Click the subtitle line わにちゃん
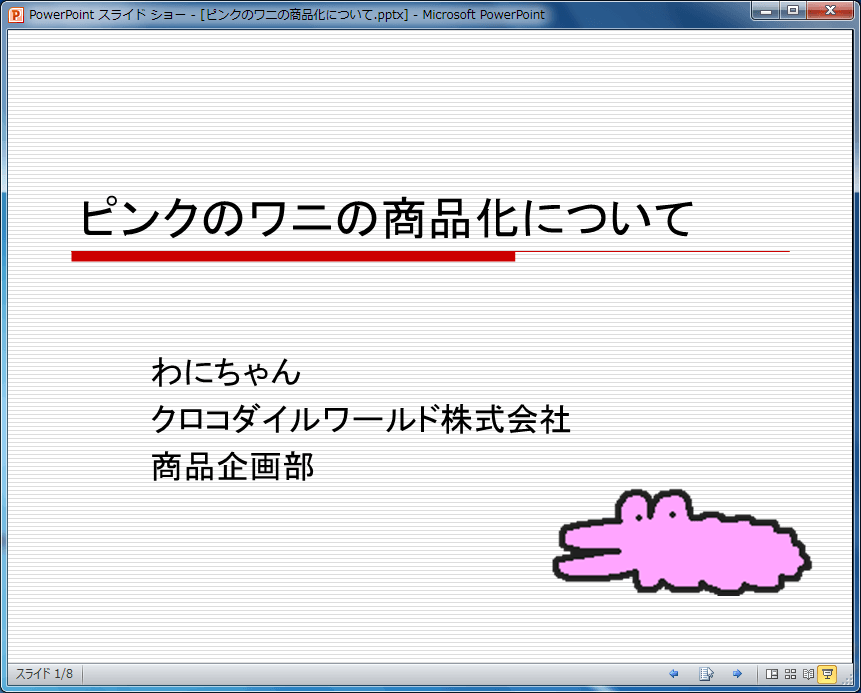 click(226, 372)
